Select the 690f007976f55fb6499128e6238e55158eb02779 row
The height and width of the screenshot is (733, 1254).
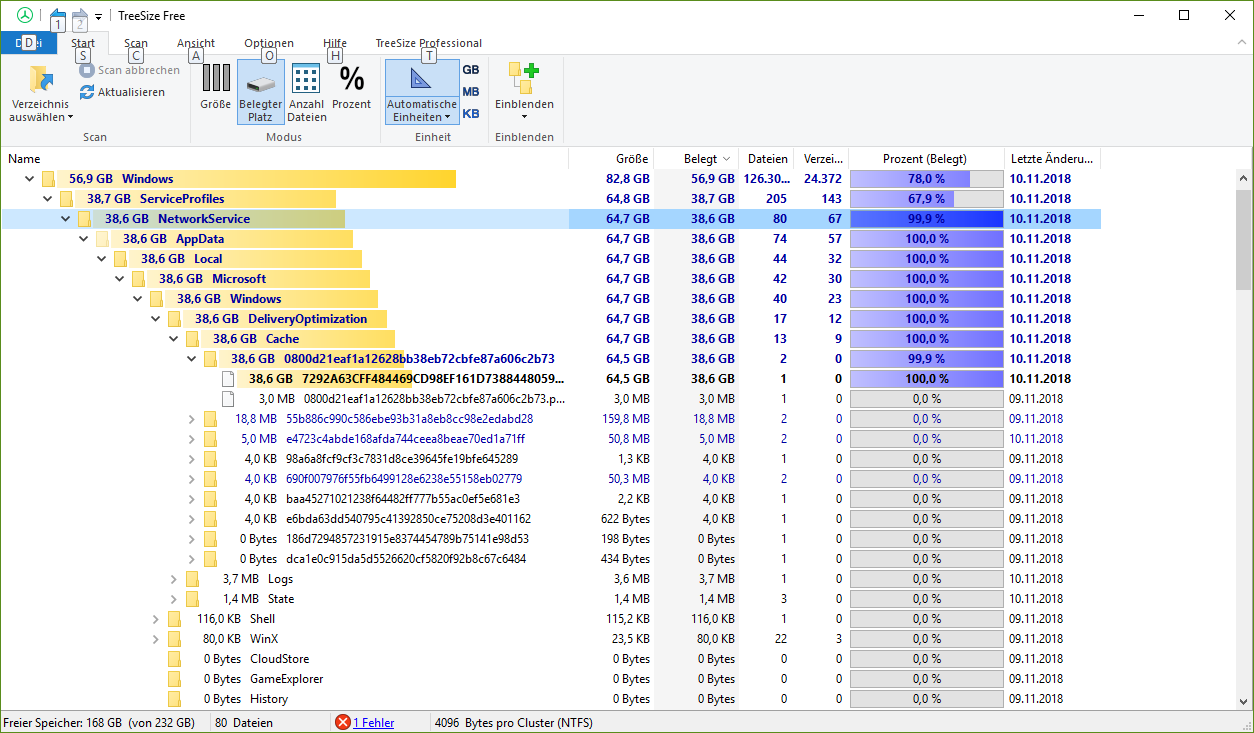(x=551, y=479)
